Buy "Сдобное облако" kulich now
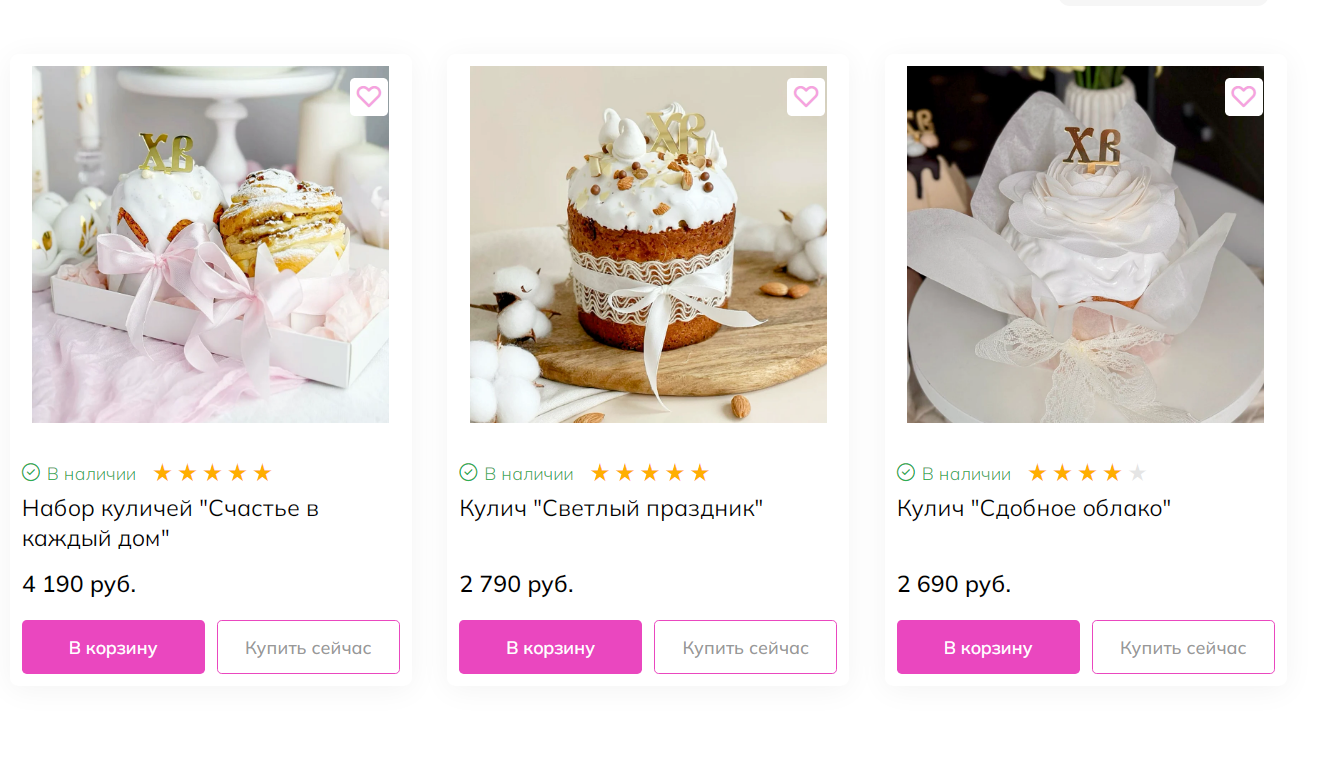 click(x=1183, y=647)
